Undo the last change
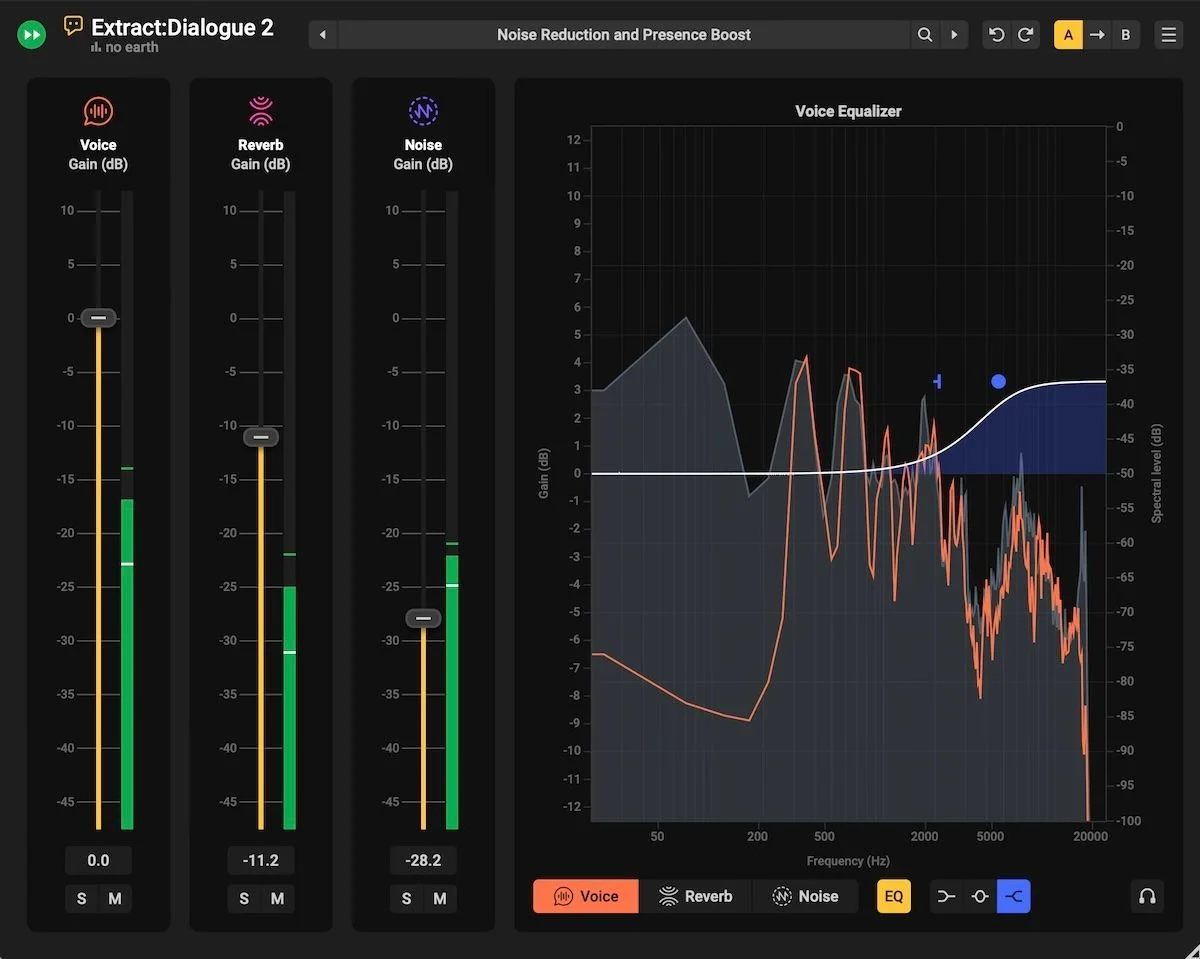Image resolution: width=1200 pixels, height=959 pixels. click(x=996, y=34)
